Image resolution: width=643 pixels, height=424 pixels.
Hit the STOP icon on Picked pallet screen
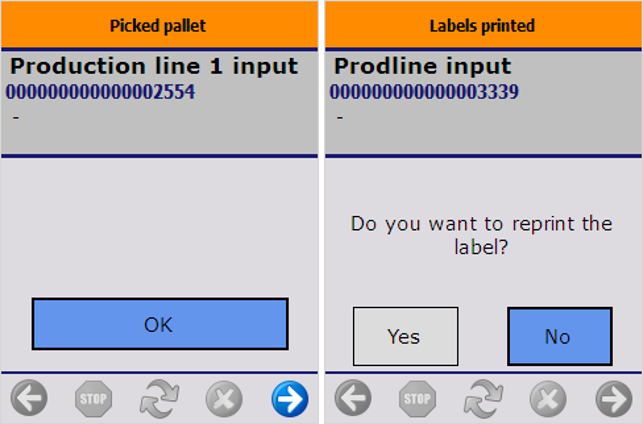(x=94, y=400)
